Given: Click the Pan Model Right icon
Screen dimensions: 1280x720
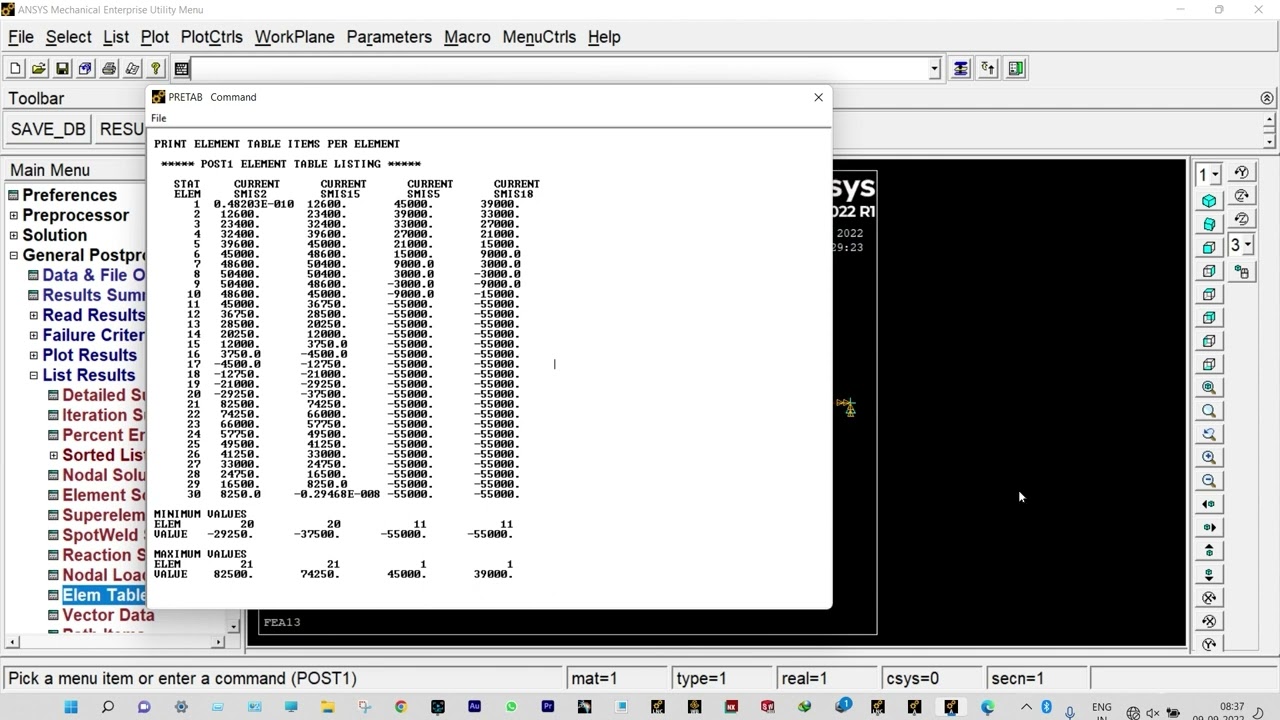Looking at the screenshot, I should 1209,527.
